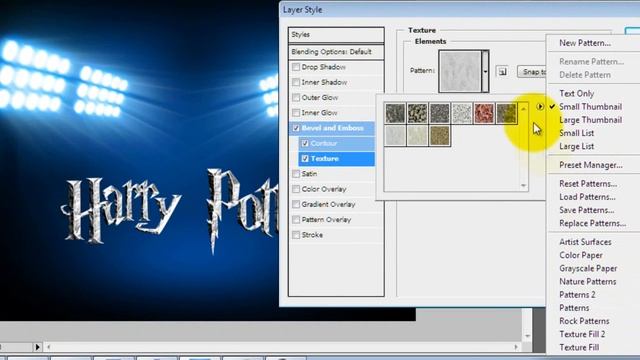Enable the Pattern Overlay checkbox

296,220
